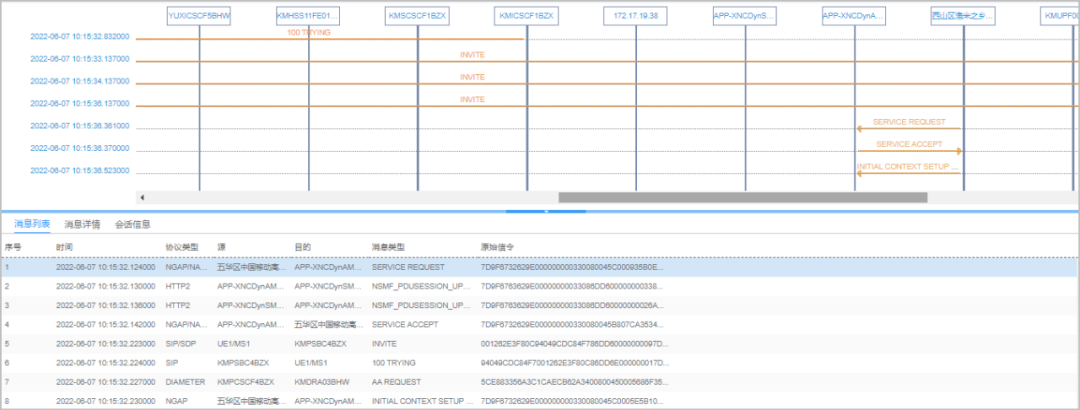Sort by the 时间 column header
This screenshot has width=1080, height=410.
point(64,247)
